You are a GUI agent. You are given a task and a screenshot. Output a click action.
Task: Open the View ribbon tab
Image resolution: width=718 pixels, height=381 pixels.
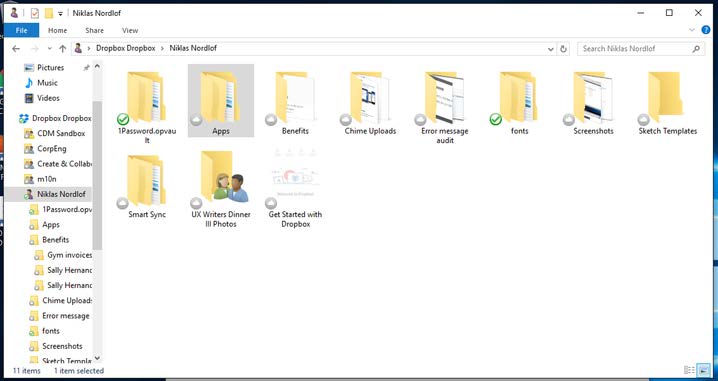tap(130, 30)
